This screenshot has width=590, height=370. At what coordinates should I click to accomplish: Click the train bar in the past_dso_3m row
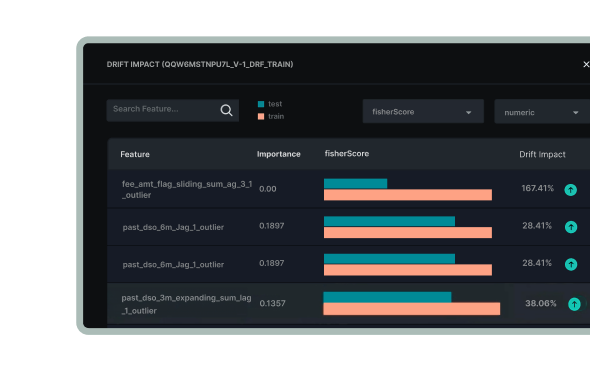[x=412, y=309]
